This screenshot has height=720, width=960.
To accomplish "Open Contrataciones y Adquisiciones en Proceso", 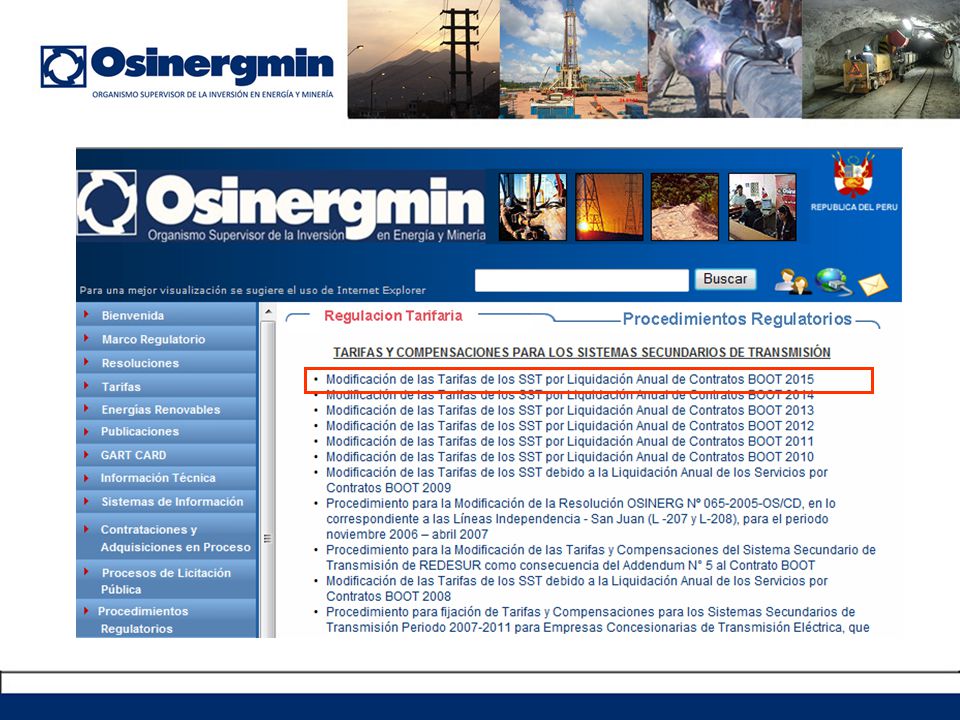I will 176,538.
